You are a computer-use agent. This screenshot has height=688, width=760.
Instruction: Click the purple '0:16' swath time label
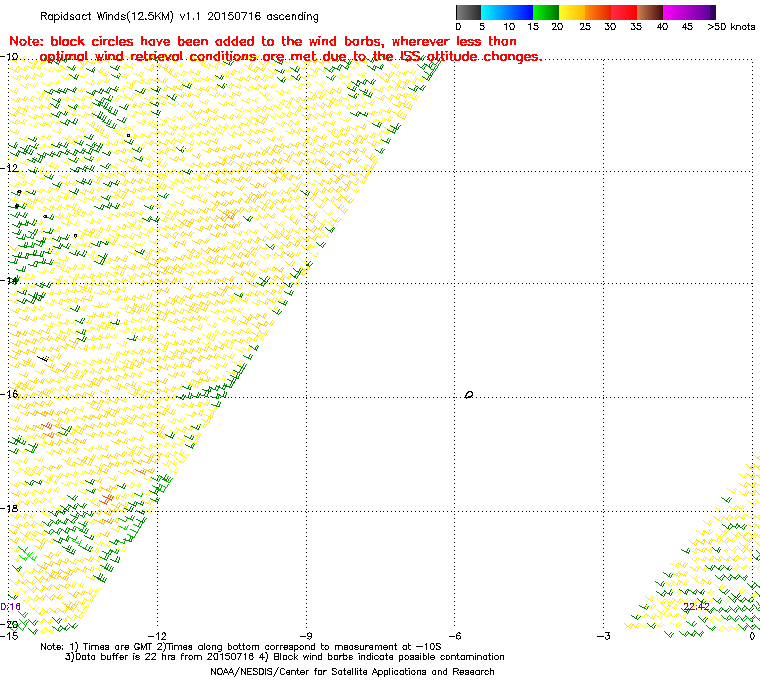(10, 607)
